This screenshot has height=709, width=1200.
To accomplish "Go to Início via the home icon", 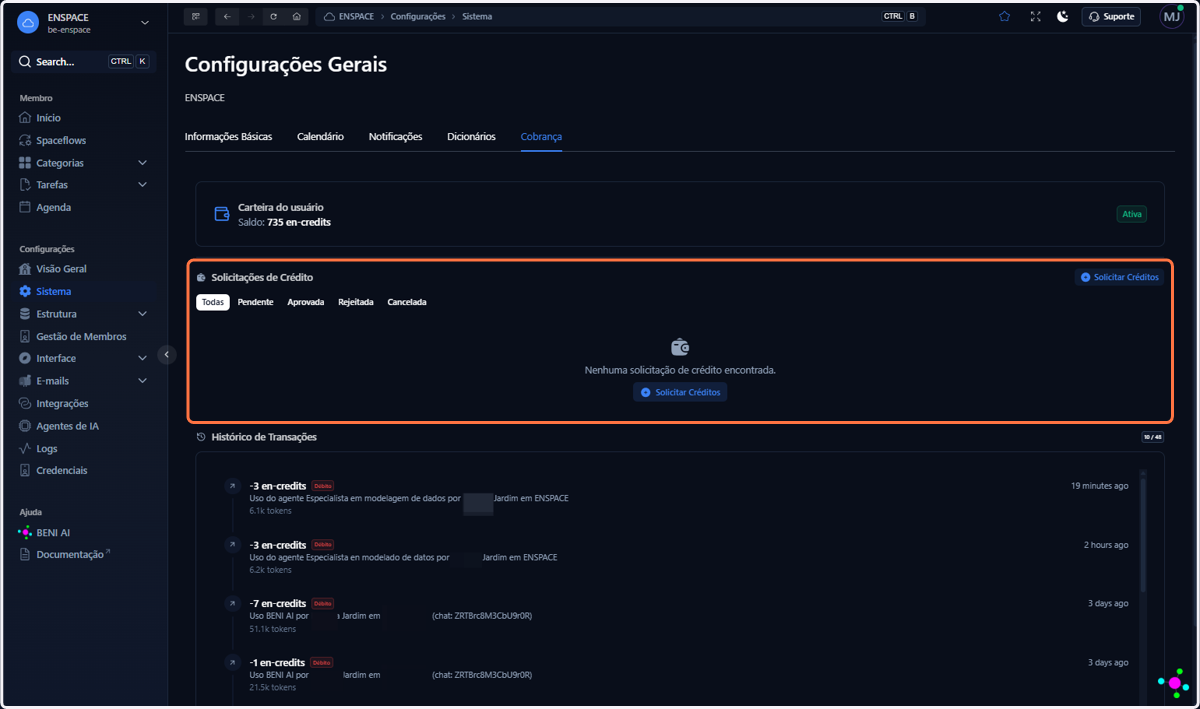I will (x=26, y=118).
